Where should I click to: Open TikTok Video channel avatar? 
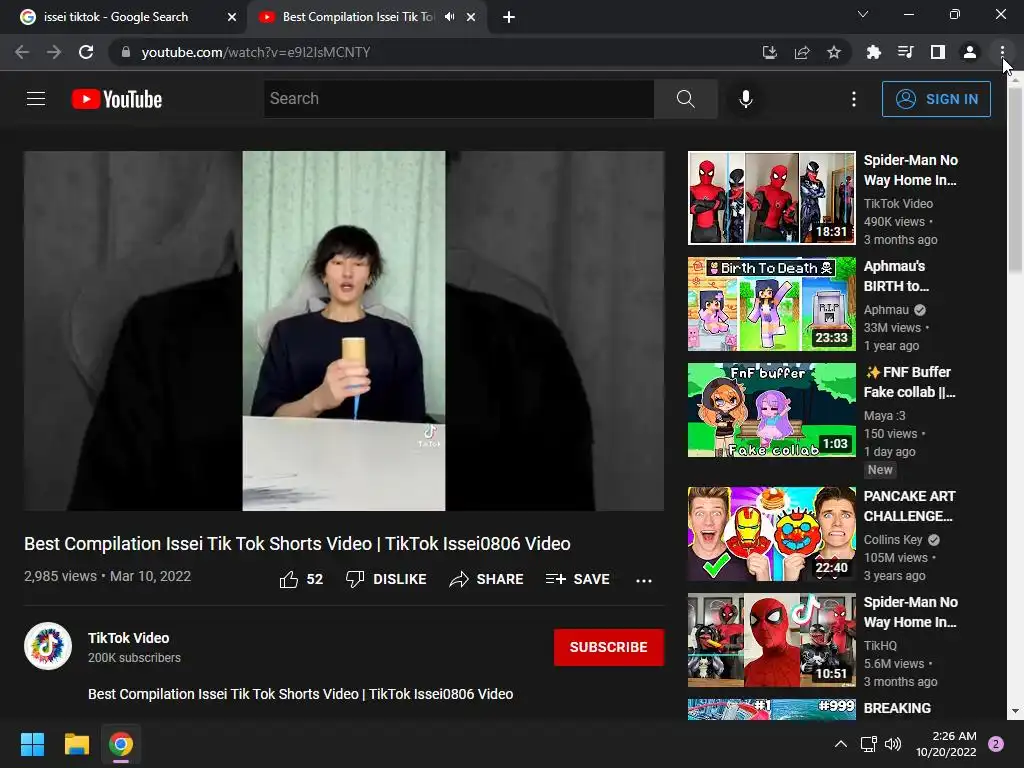point(48,647)
